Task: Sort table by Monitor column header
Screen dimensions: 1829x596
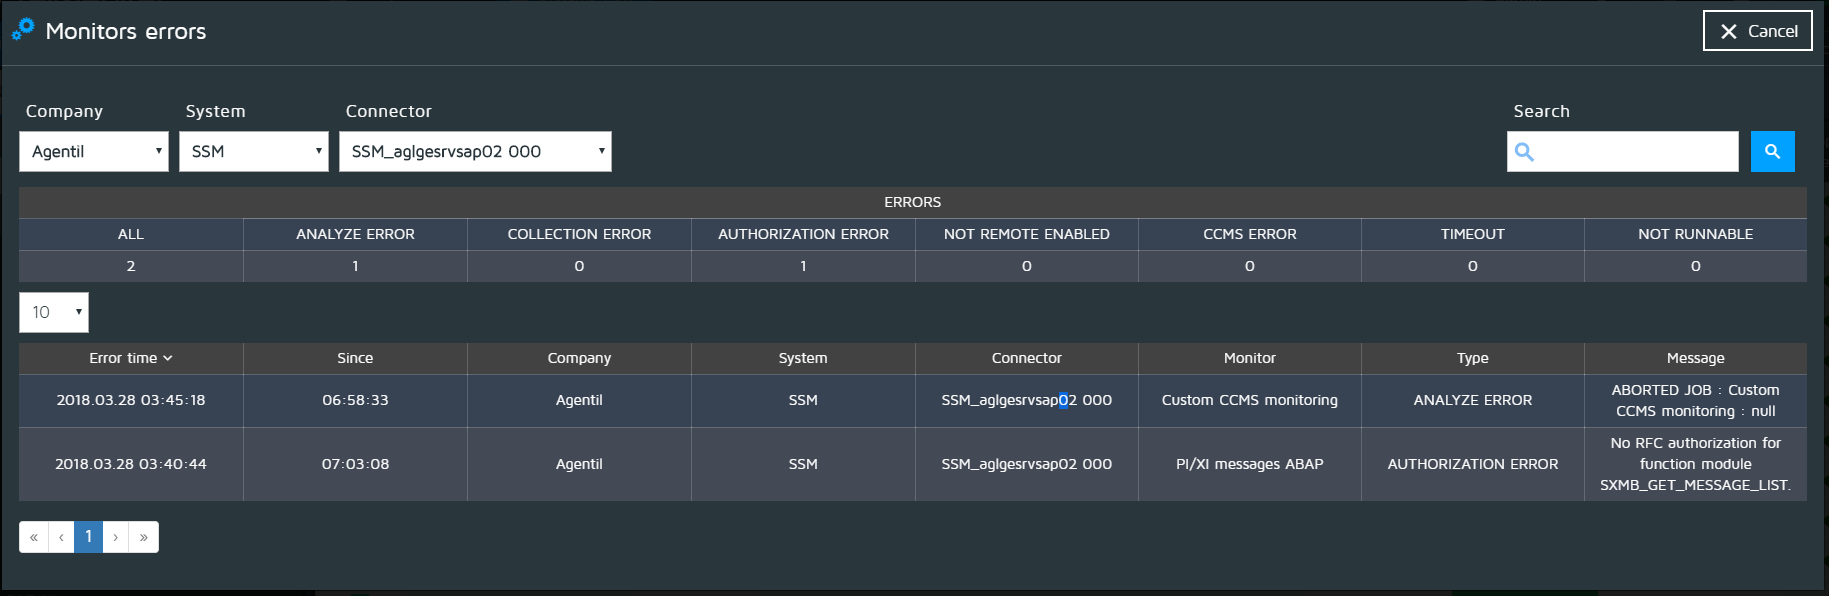Action: pos(1249,358)
